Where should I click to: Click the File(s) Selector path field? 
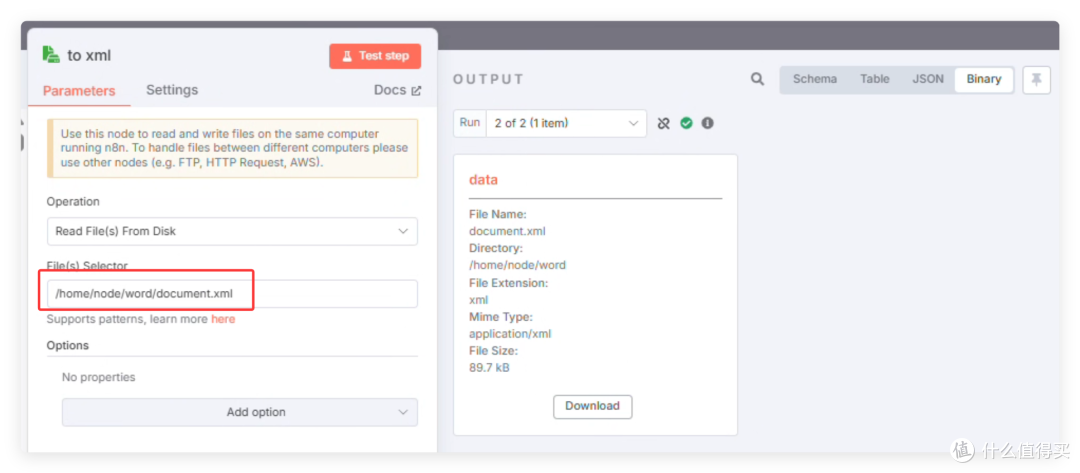232,294
